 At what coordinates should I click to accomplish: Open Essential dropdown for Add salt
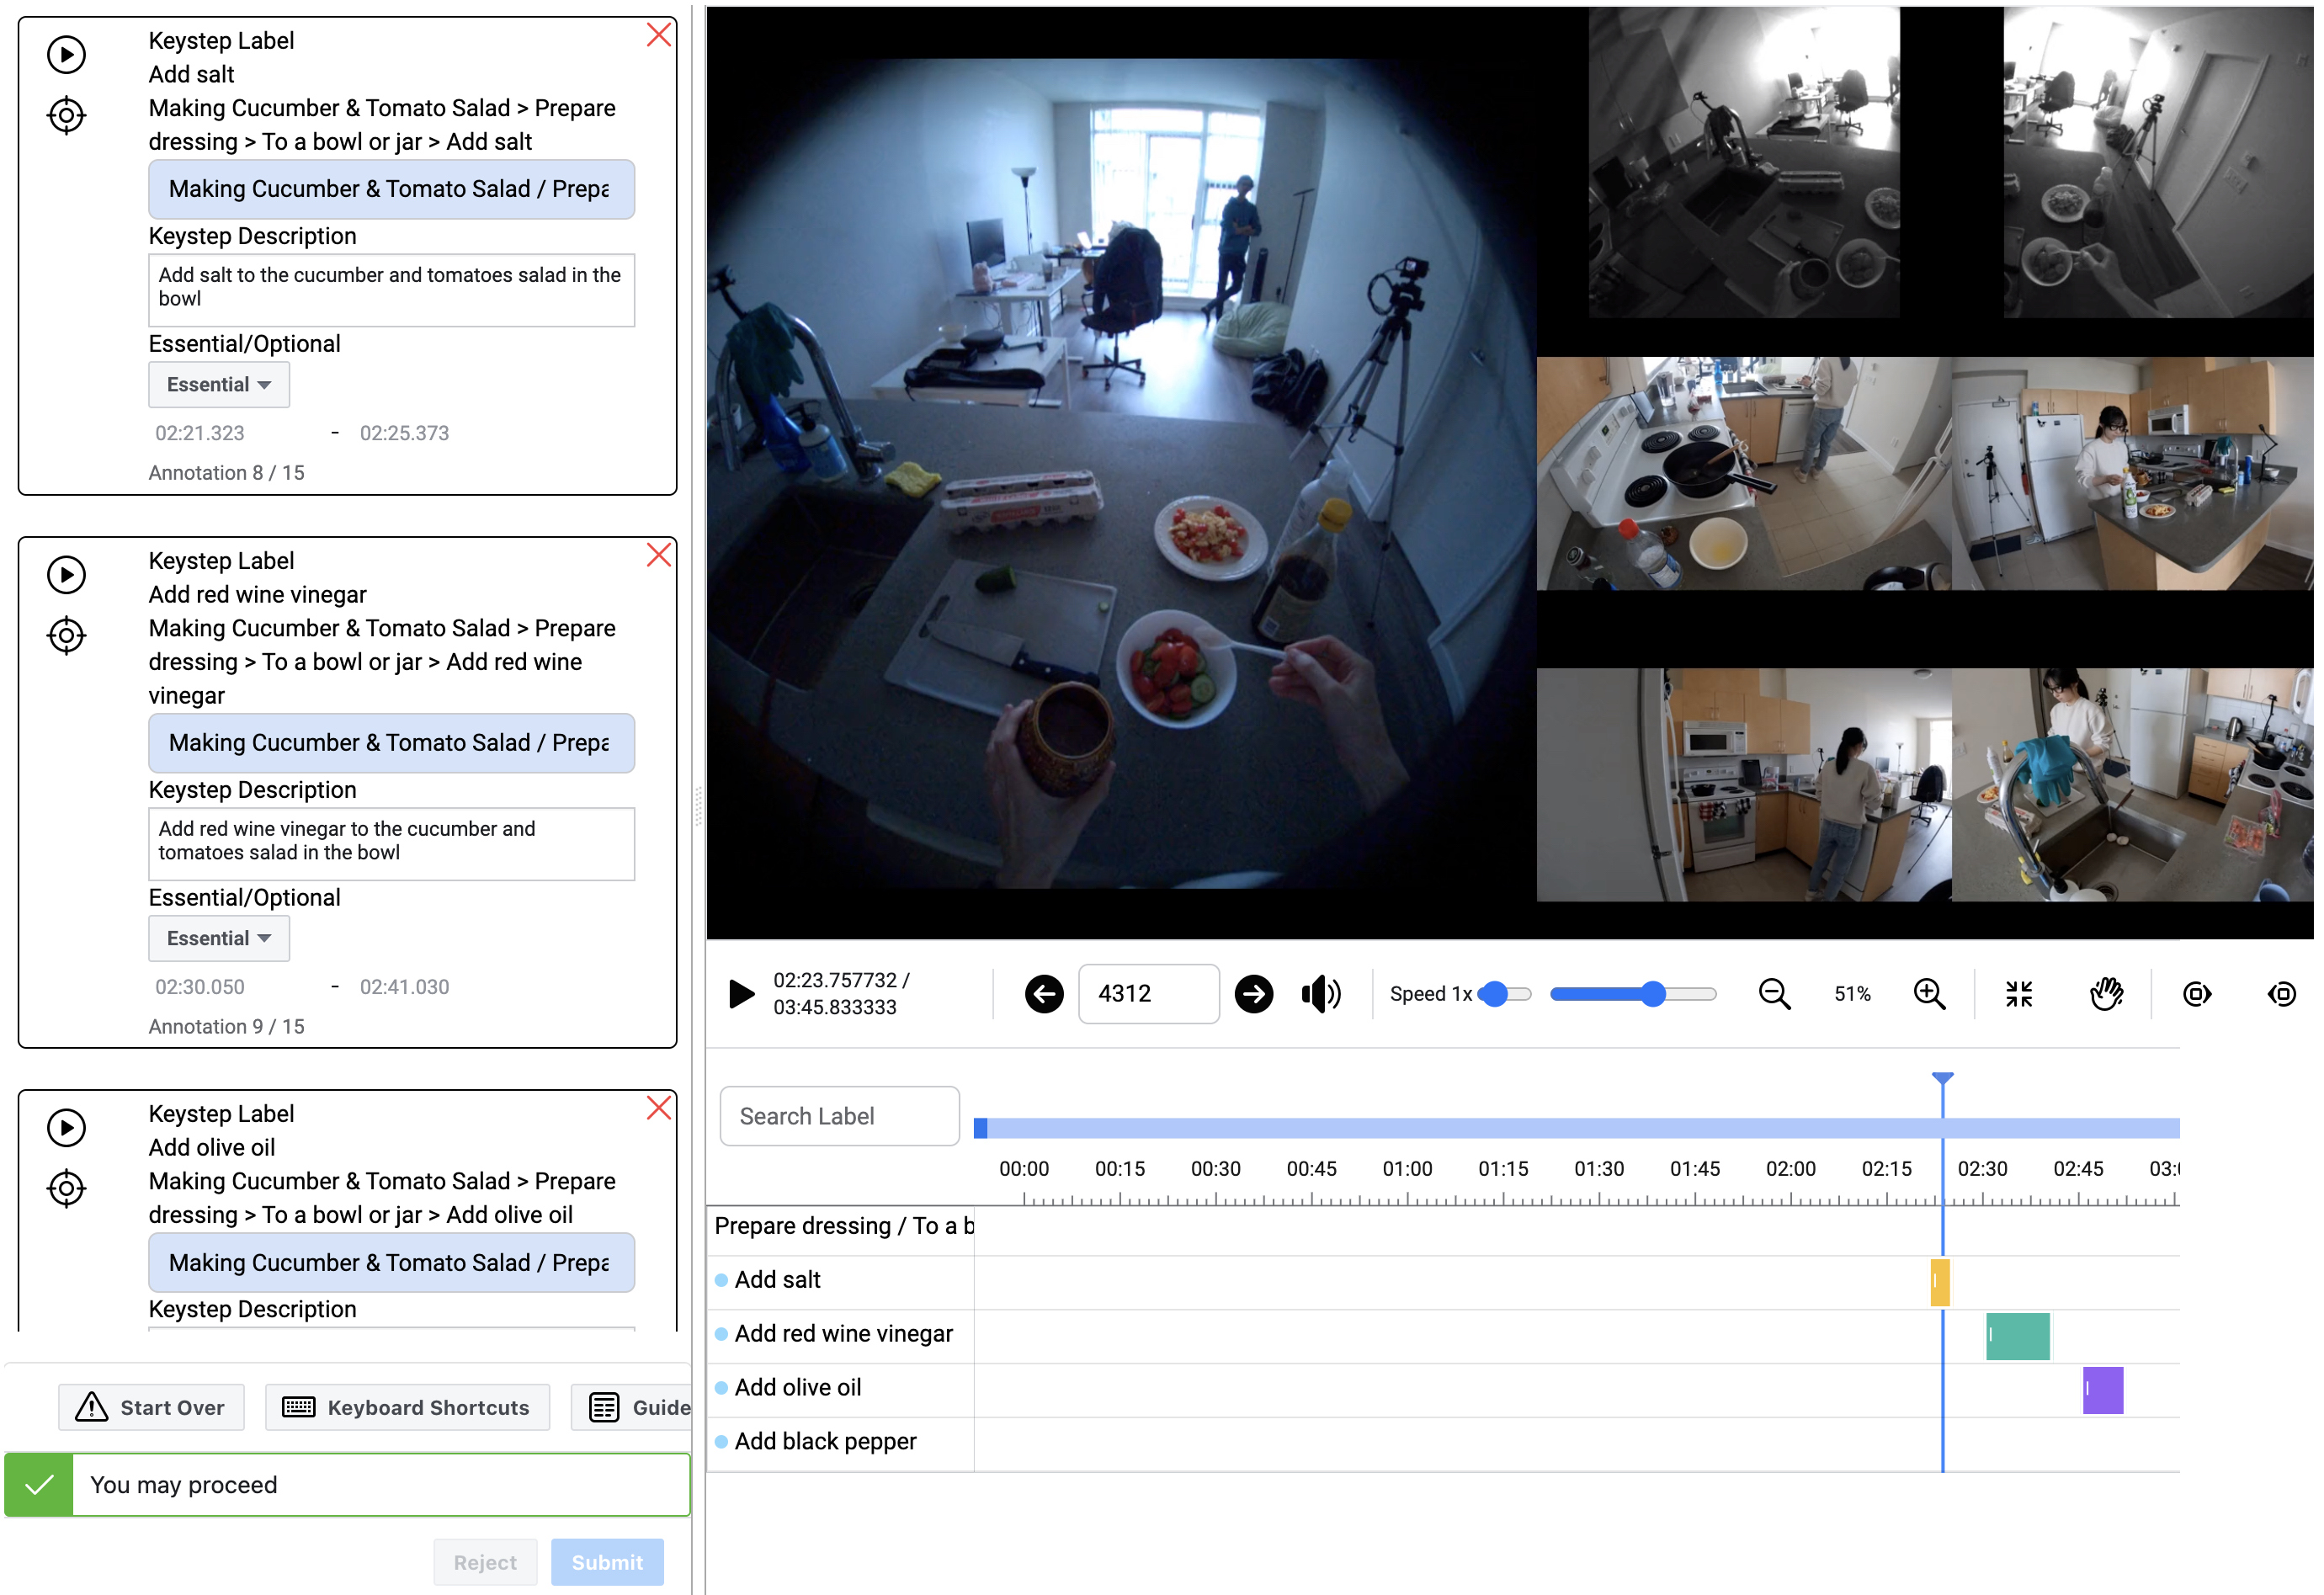(x=218, y=385)
